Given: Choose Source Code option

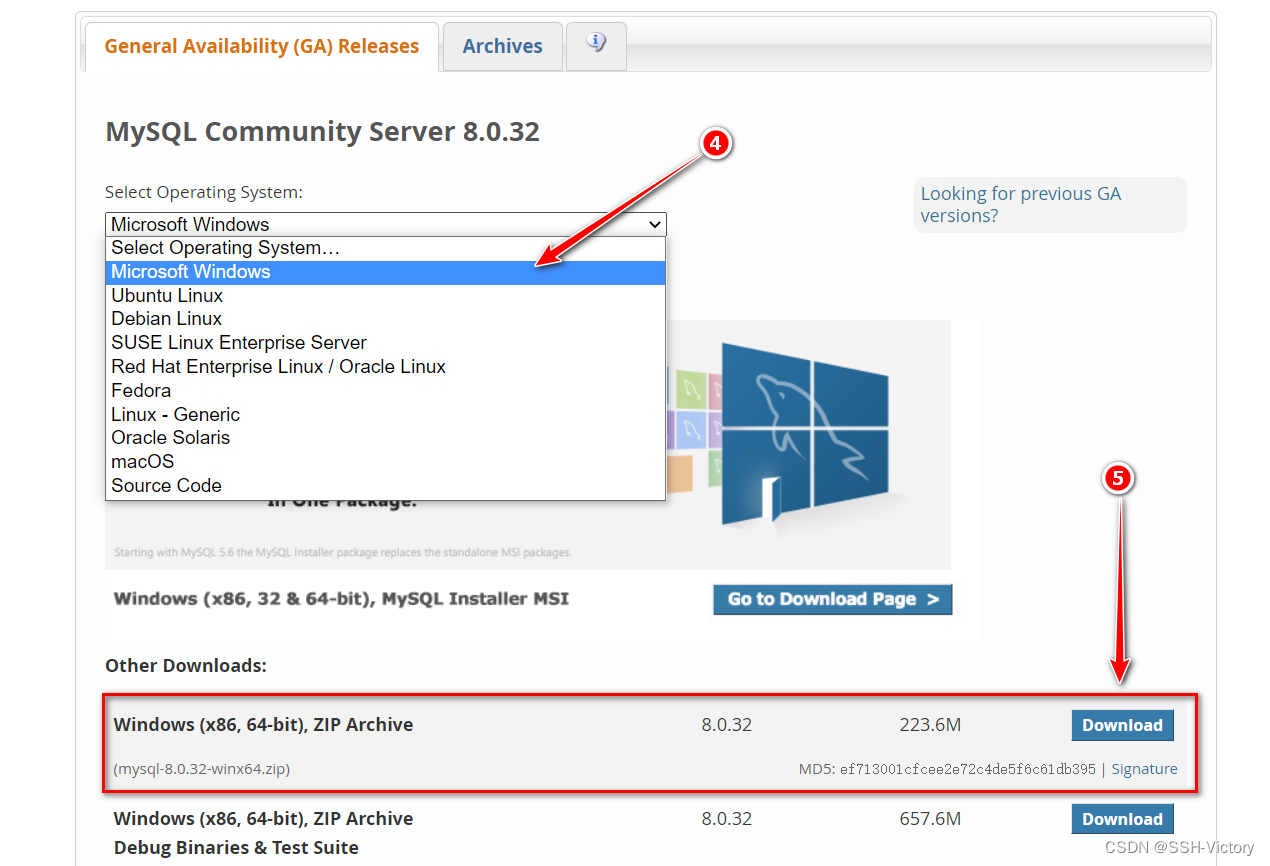Looking at the screenshot, I should 385,486.
